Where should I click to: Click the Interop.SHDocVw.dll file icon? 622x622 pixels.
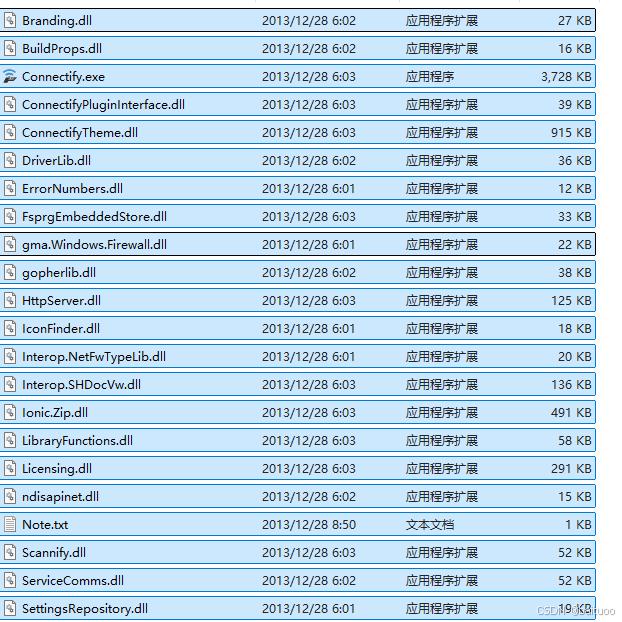coord(10,384)
